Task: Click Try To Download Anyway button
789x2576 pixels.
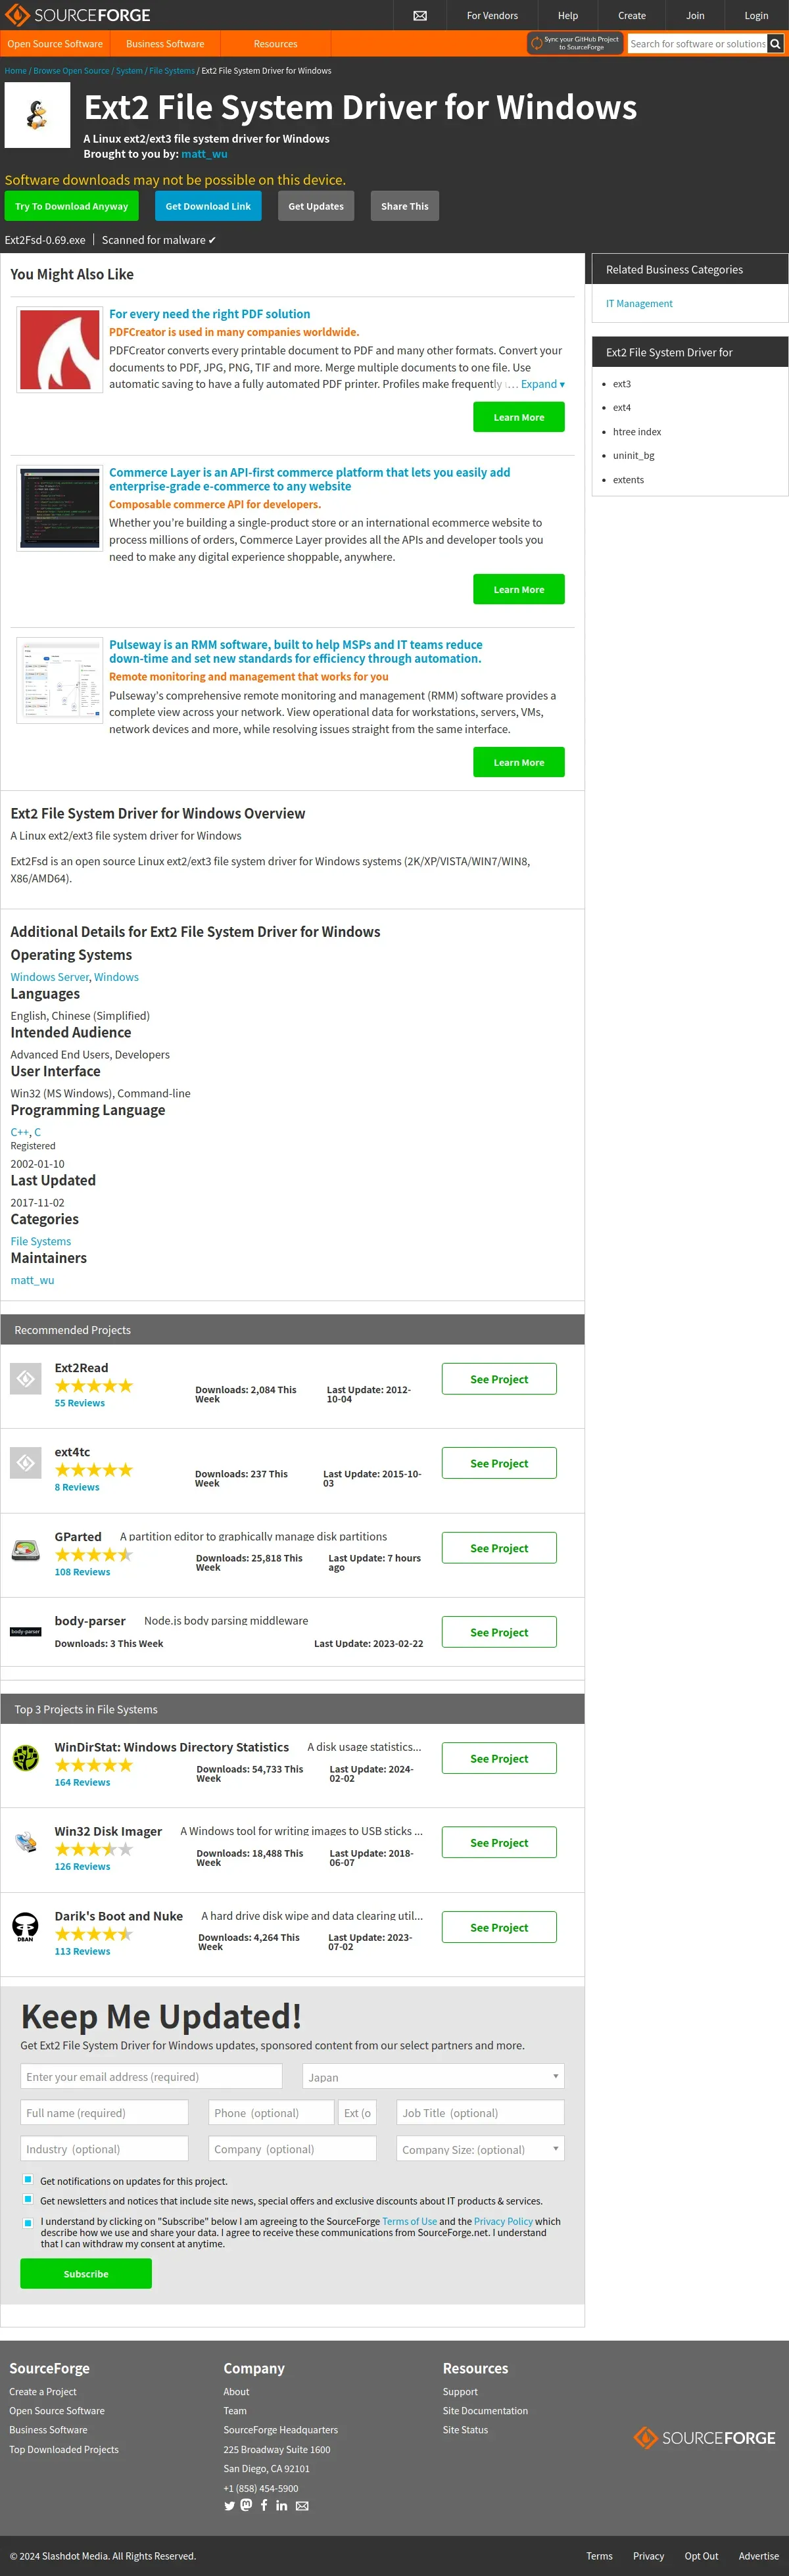Action: tap(71, 206)
